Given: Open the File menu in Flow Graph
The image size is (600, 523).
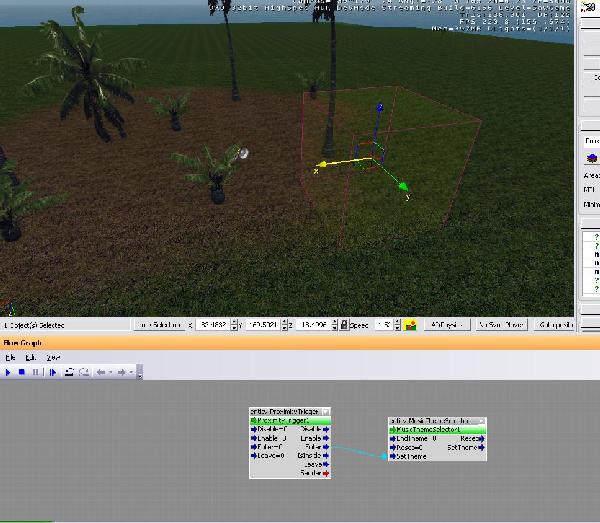Looking at the screenshot, I should (x=10, y=357).
